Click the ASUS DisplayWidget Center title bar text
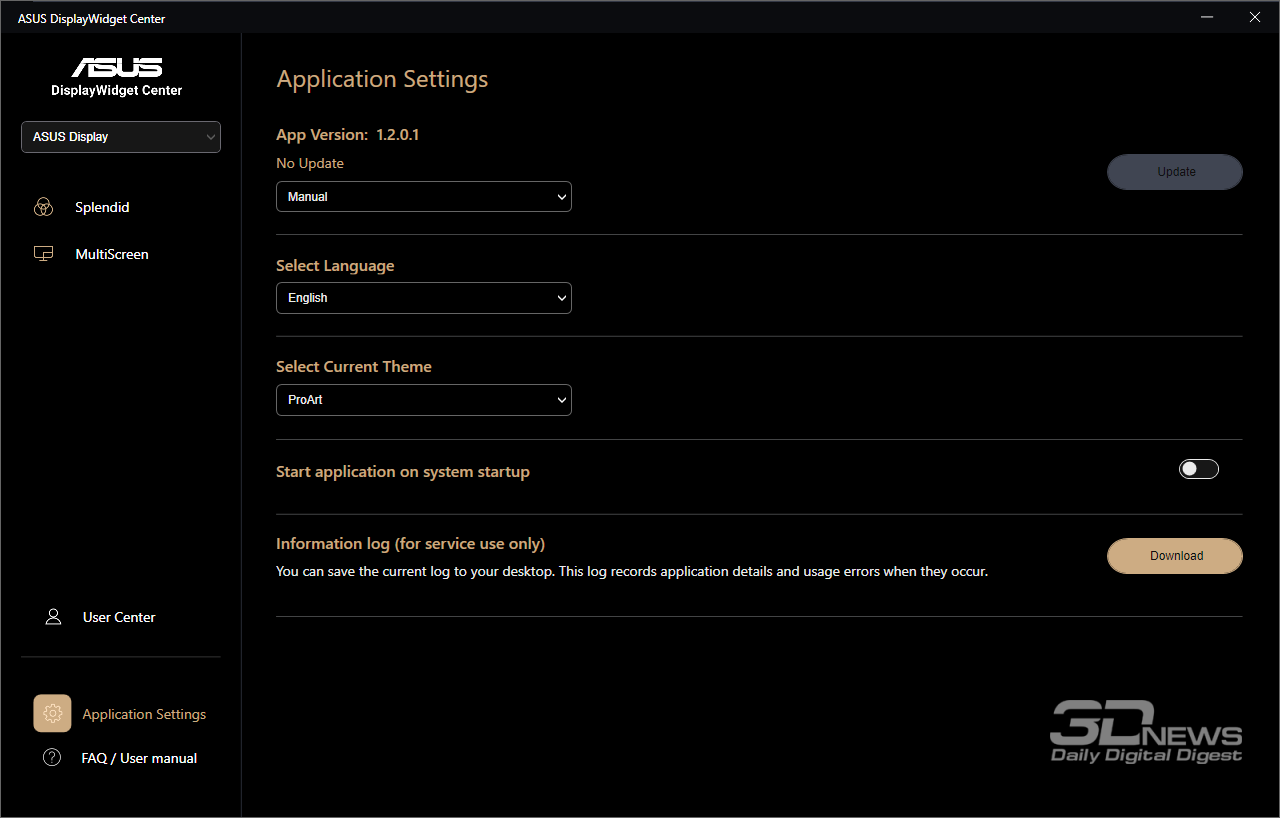 coord(92,19)
